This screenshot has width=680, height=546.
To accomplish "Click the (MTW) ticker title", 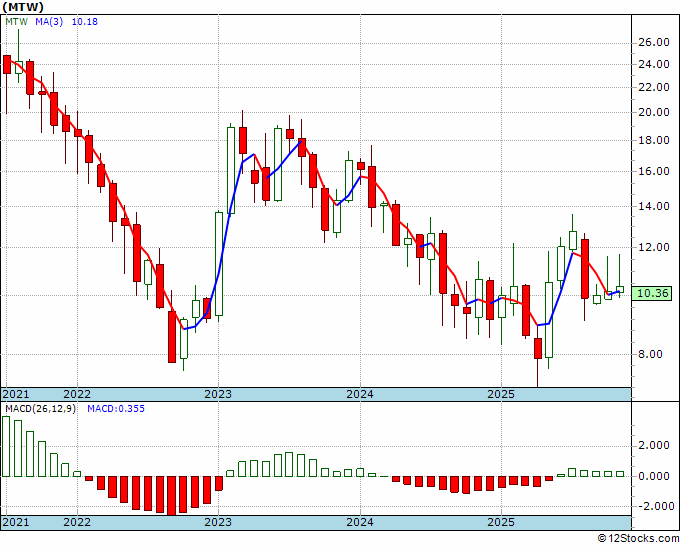I will (23, 7).
